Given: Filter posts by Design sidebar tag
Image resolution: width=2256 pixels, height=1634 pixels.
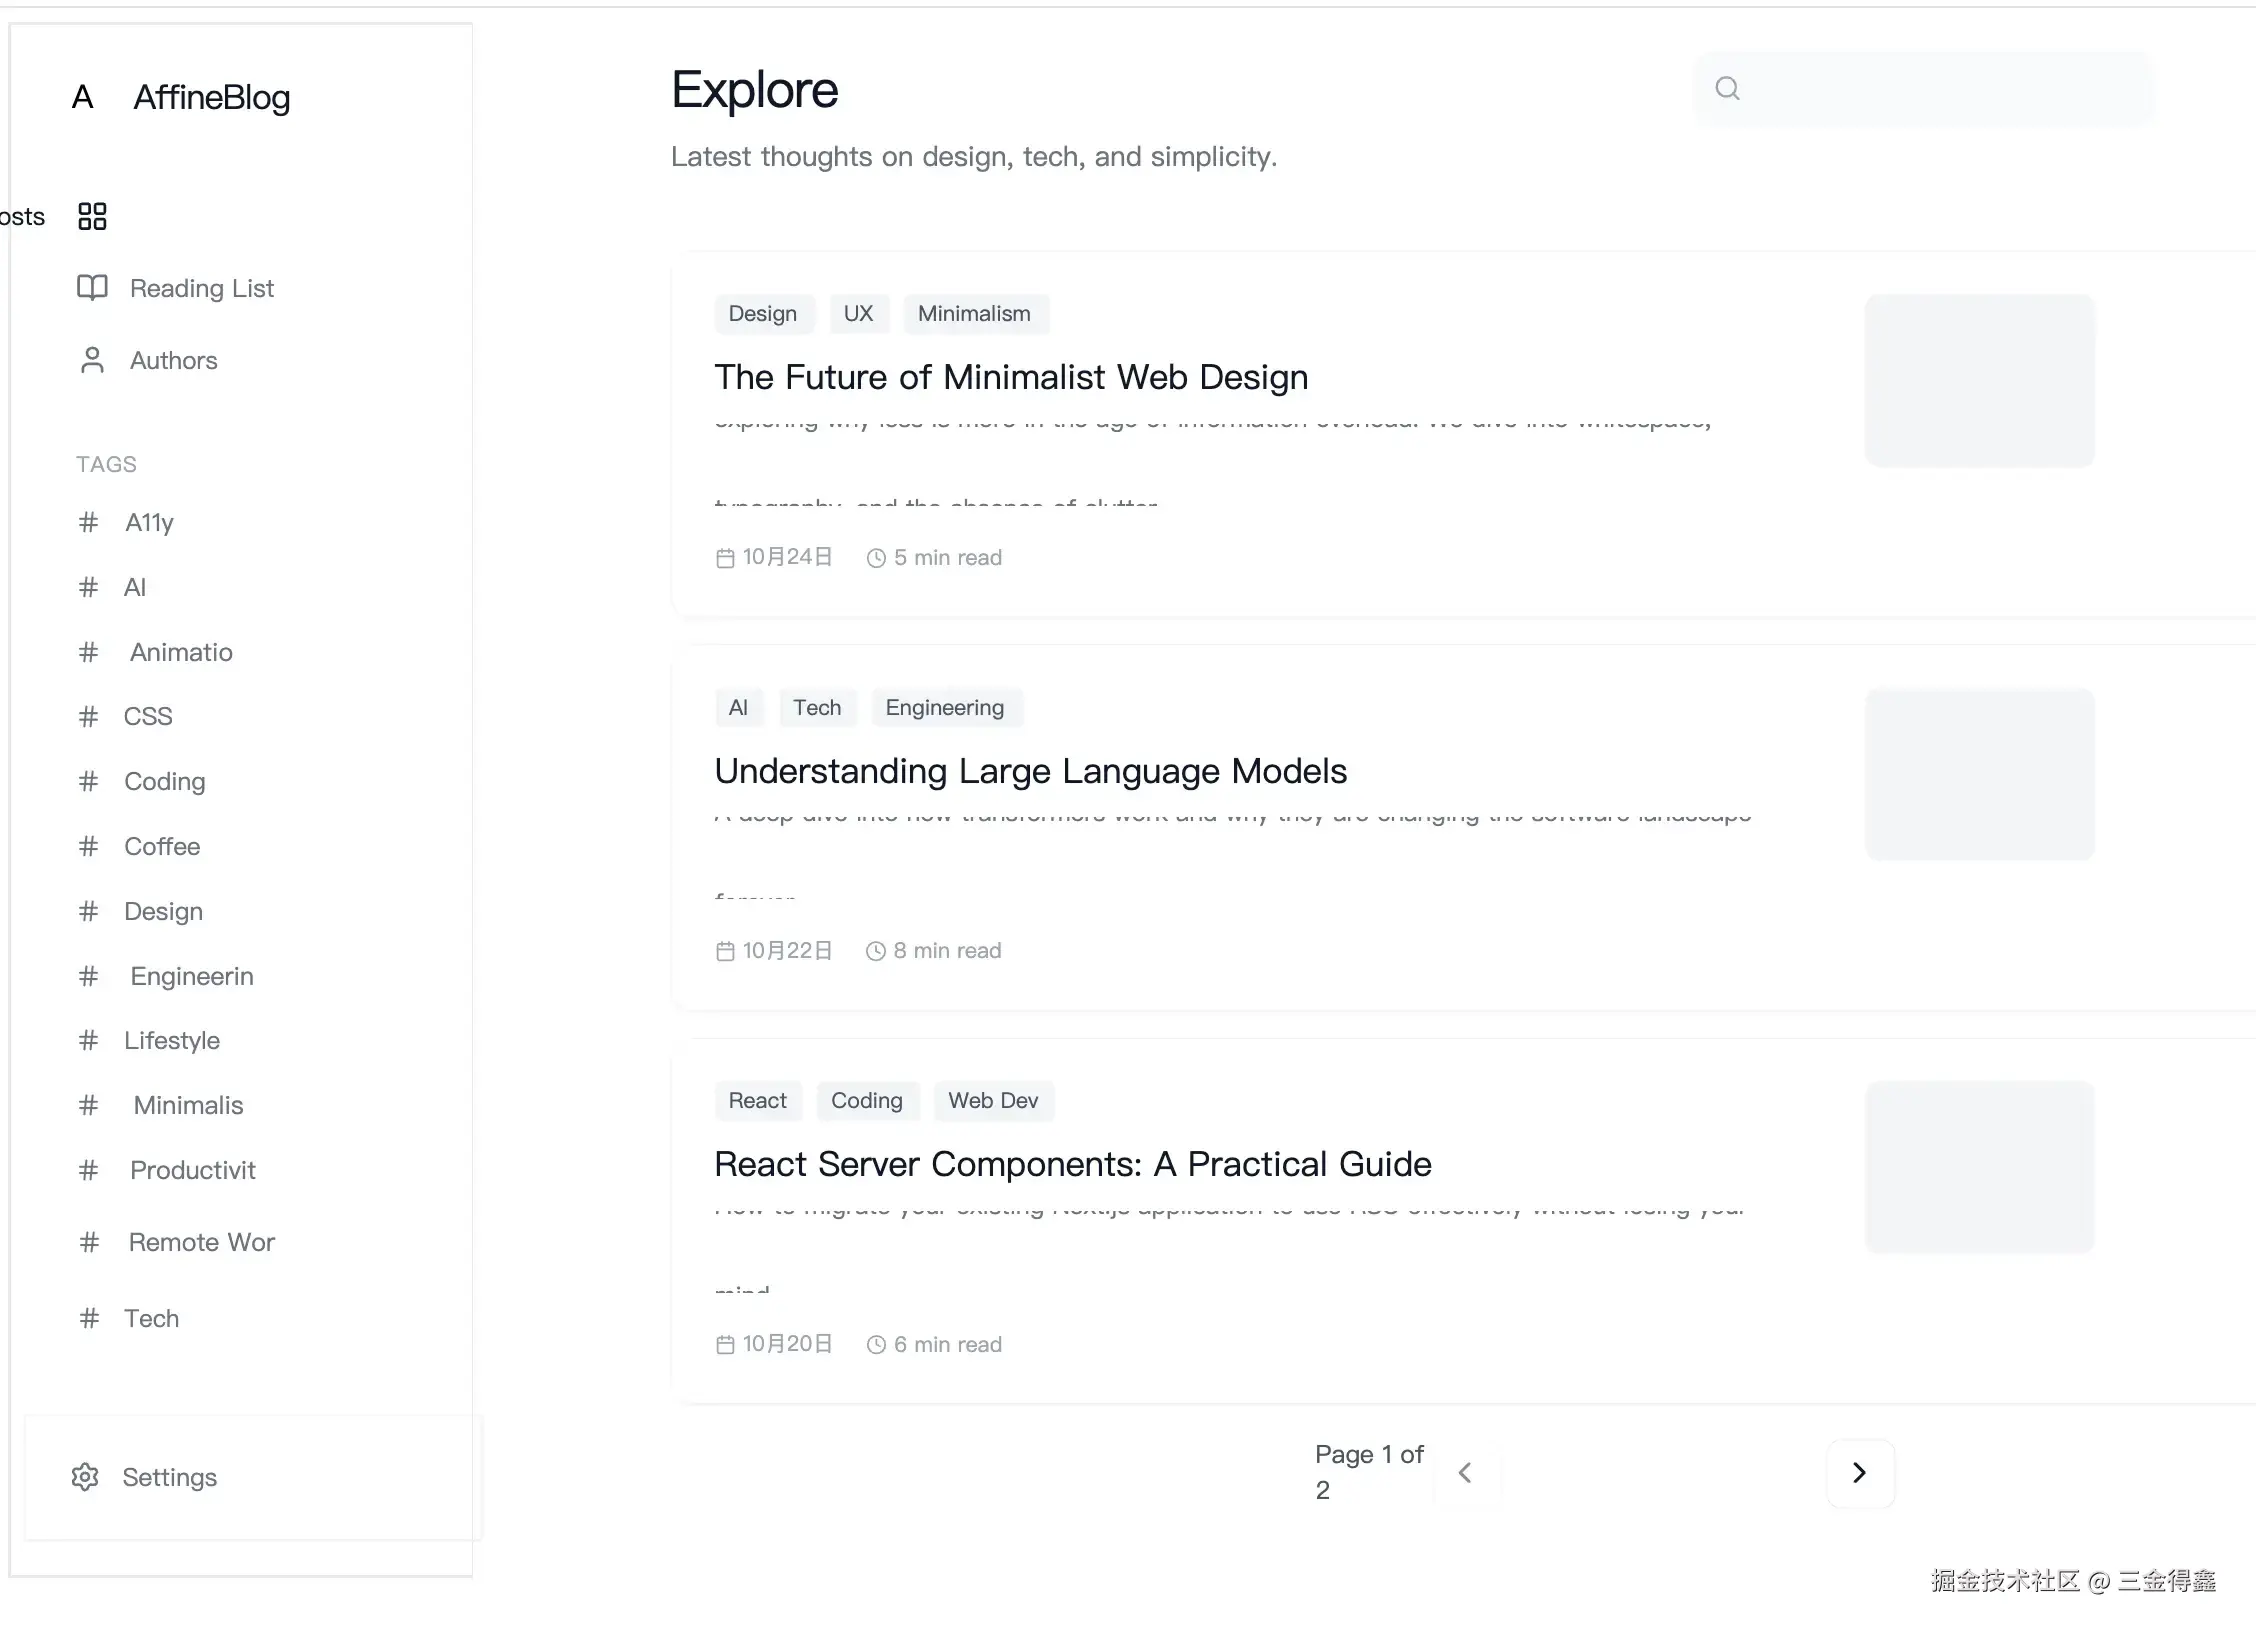Looking at the screenshot, I should coord(163,911).
